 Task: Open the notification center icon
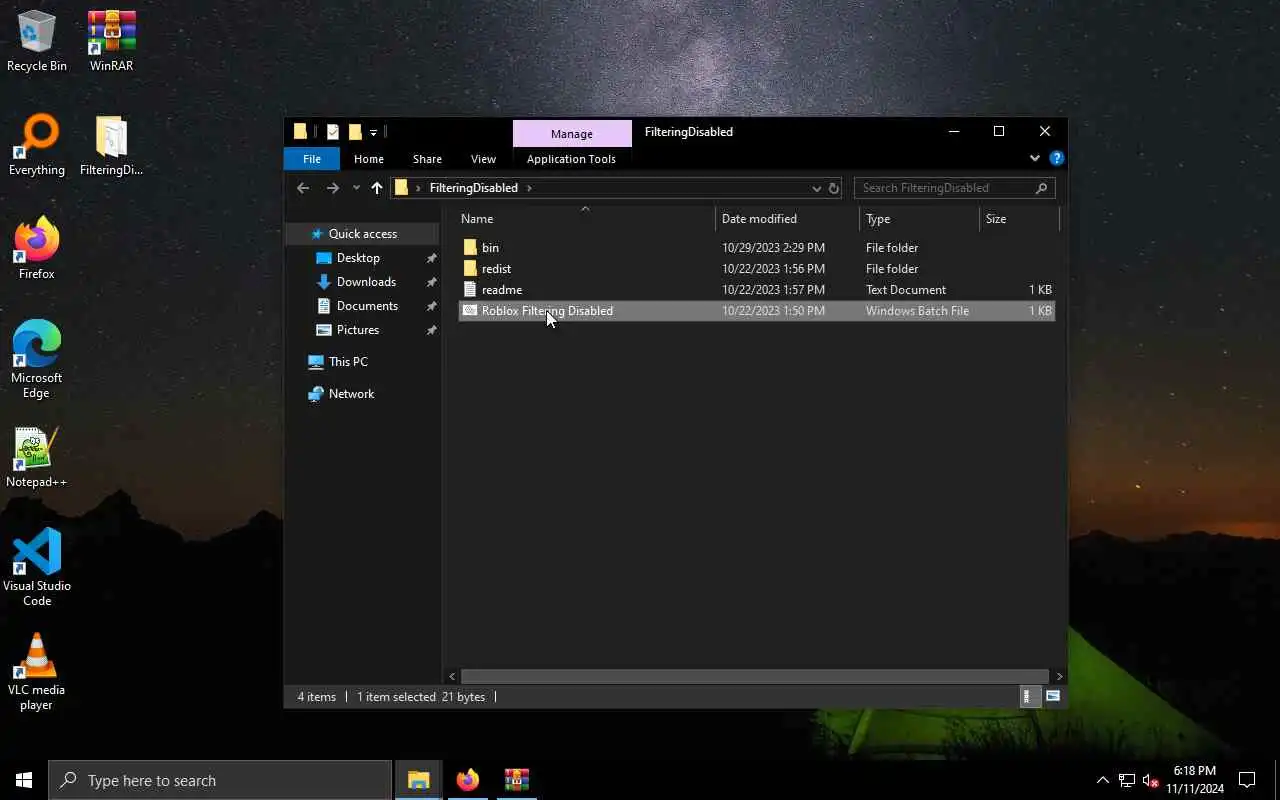point(1247,780)
